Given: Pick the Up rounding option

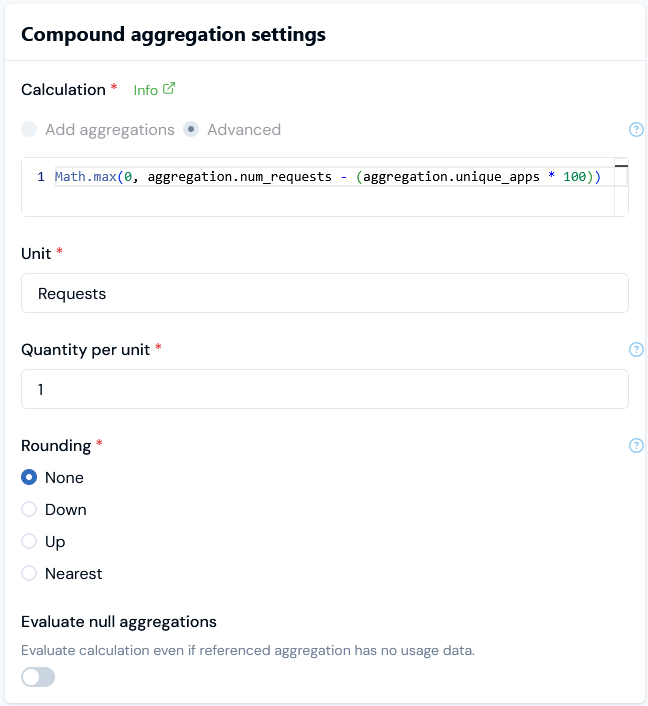Looking at the screenshot, I should (x=29, y=542).
